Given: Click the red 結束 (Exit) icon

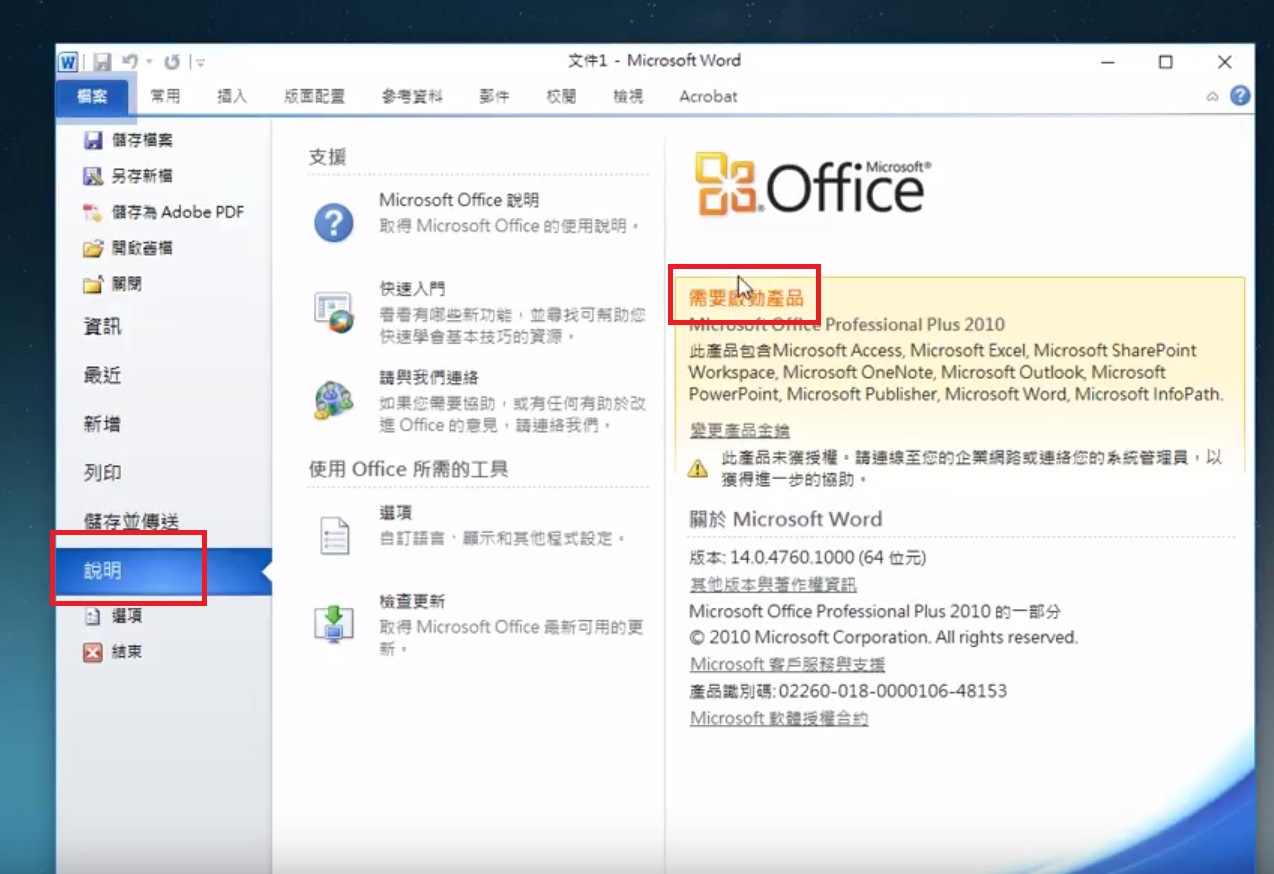Looking at the screenshot, I should 93,652.
